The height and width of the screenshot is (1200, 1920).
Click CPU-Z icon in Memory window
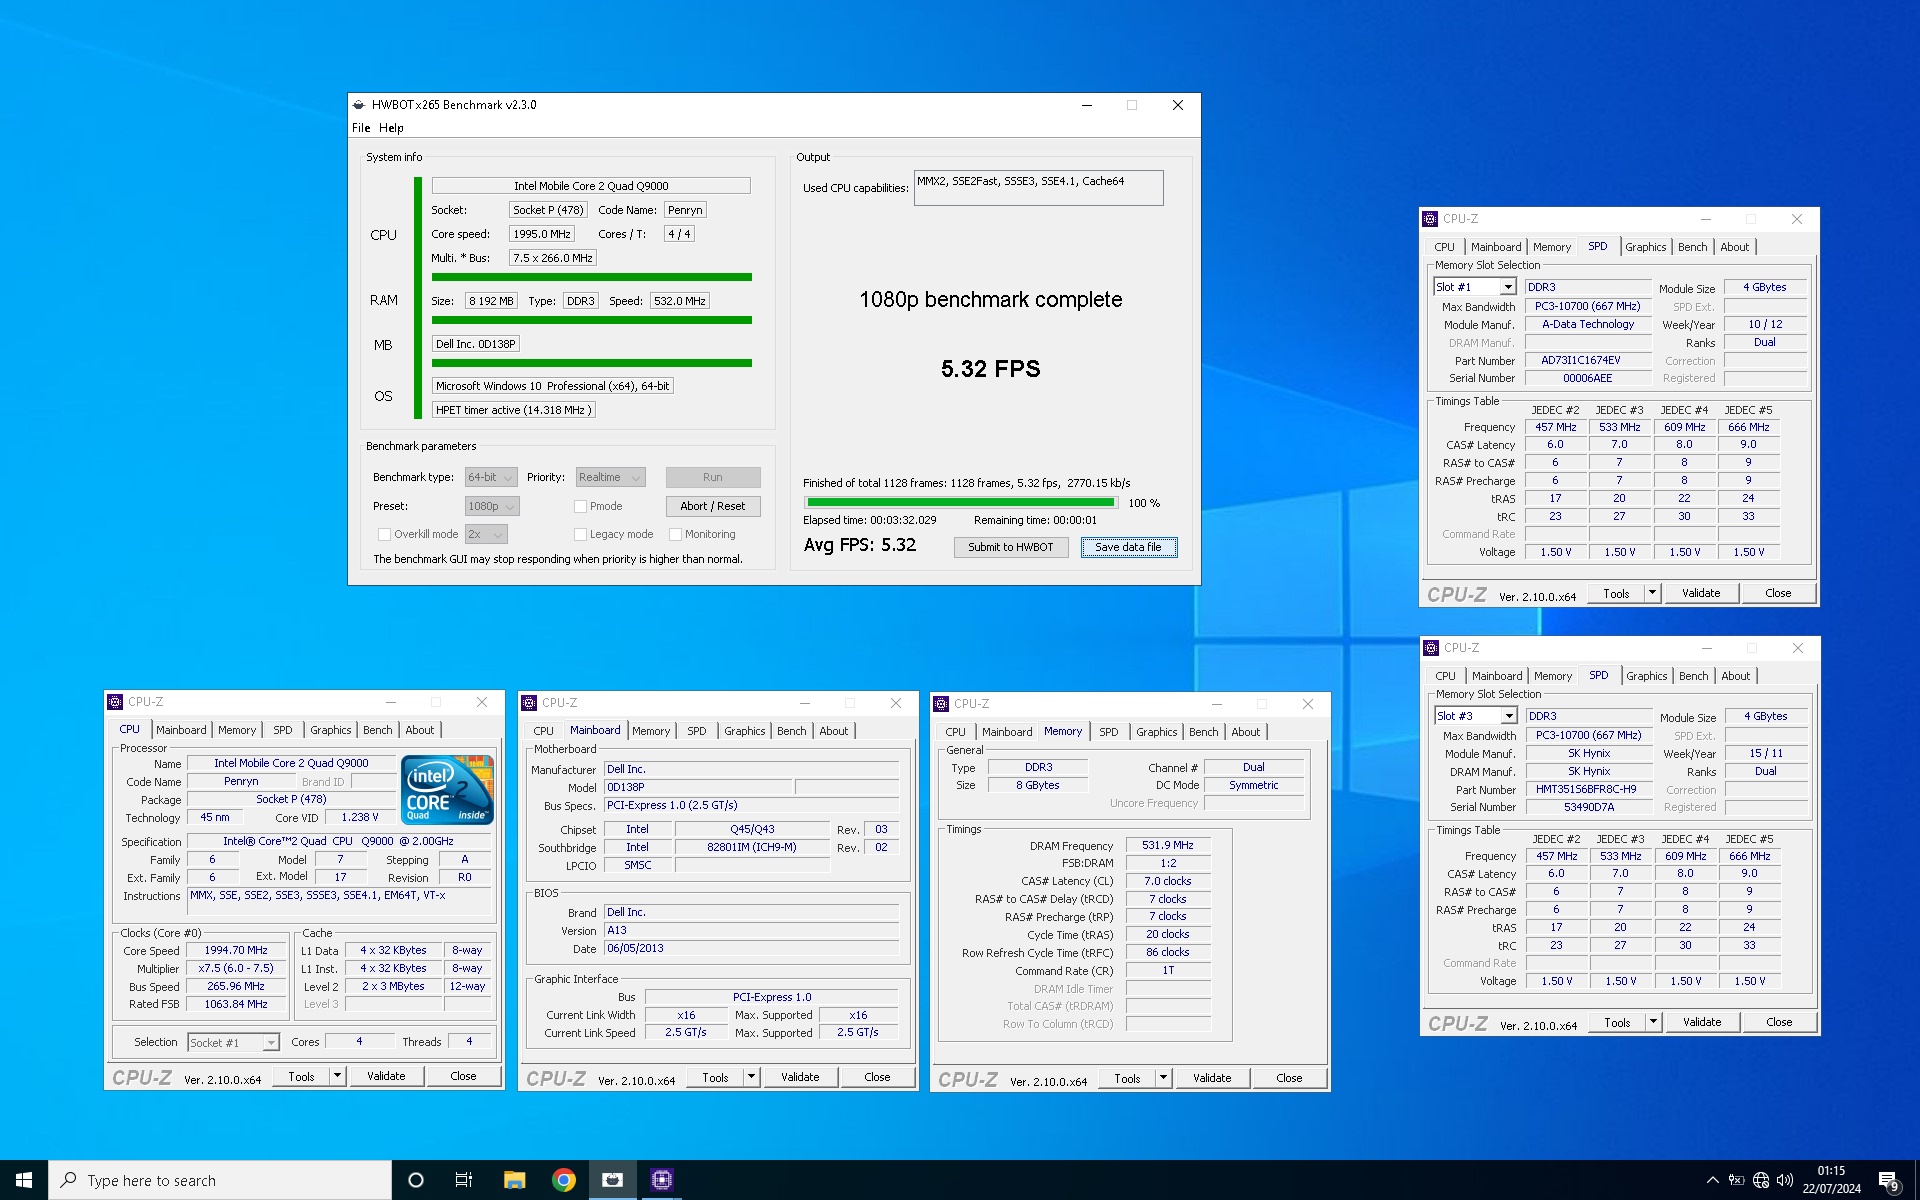(941, 704)
